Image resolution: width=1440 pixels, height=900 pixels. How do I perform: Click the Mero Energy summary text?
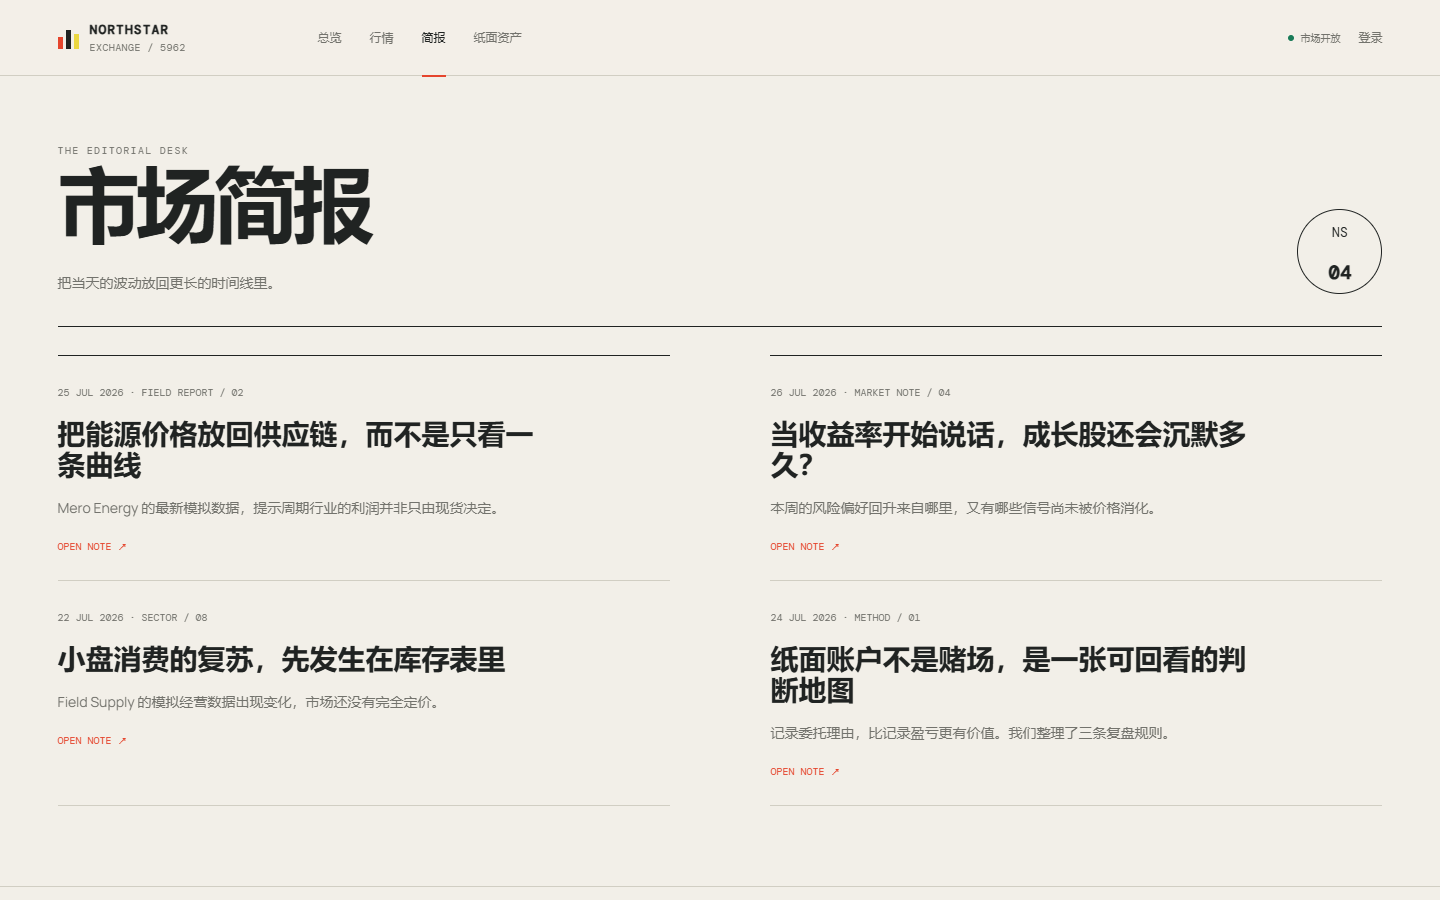pos(281,508)
